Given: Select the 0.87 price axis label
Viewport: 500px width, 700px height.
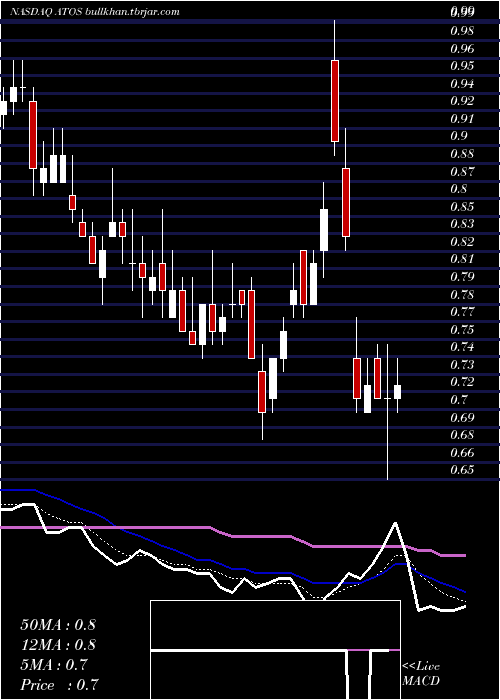Looking at the screenshot, I should 462,171.
